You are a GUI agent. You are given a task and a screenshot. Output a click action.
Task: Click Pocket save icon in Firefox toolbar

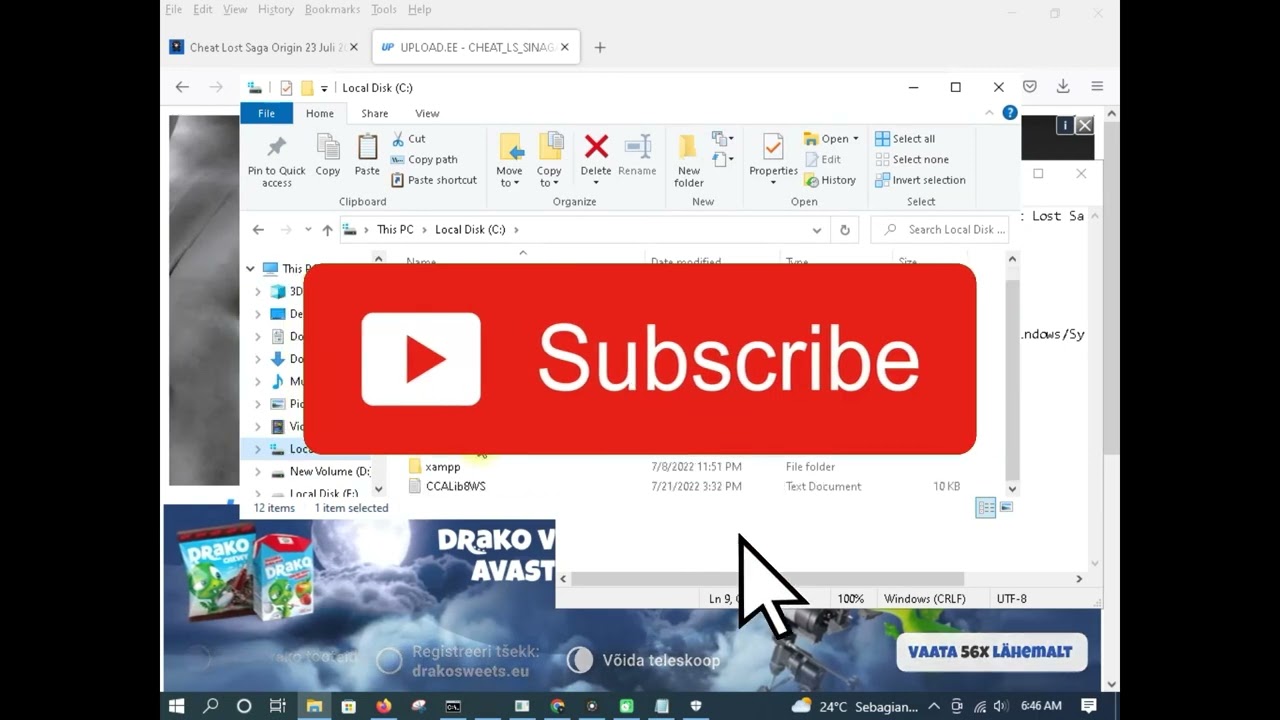tap(1029, 87)
